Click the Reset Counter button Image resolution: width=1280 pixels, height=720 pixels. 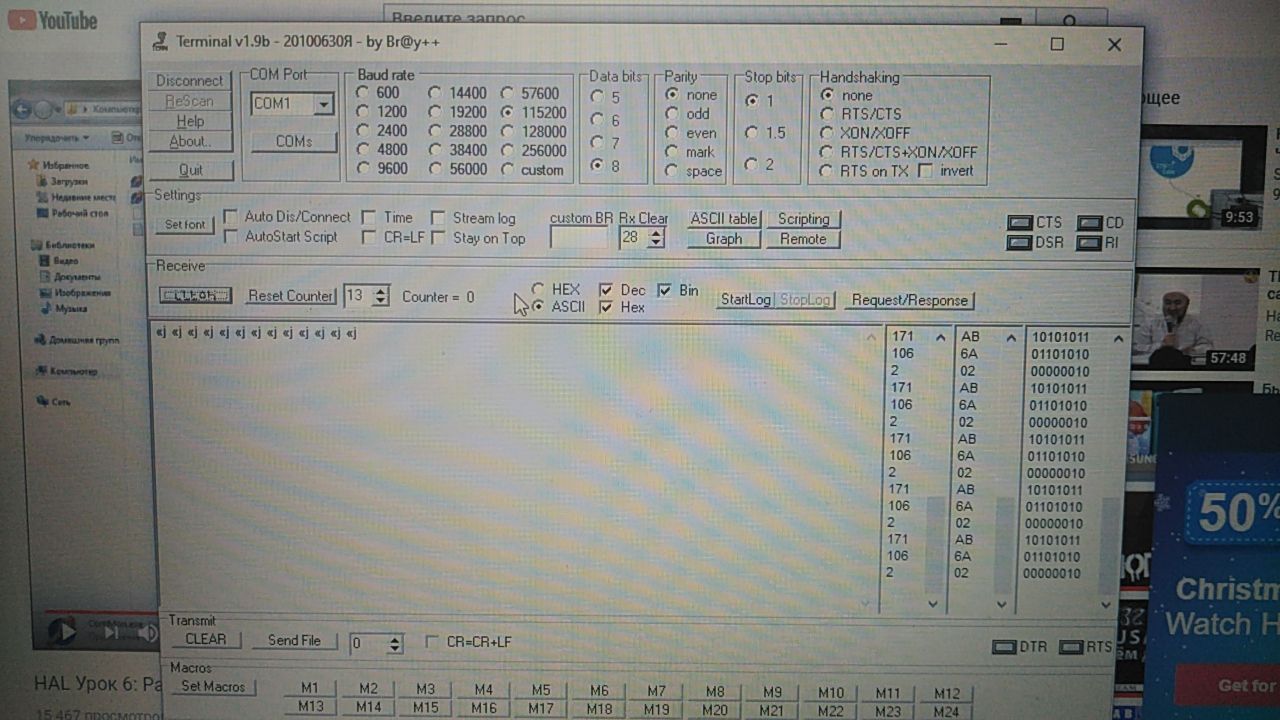(290, 296)
